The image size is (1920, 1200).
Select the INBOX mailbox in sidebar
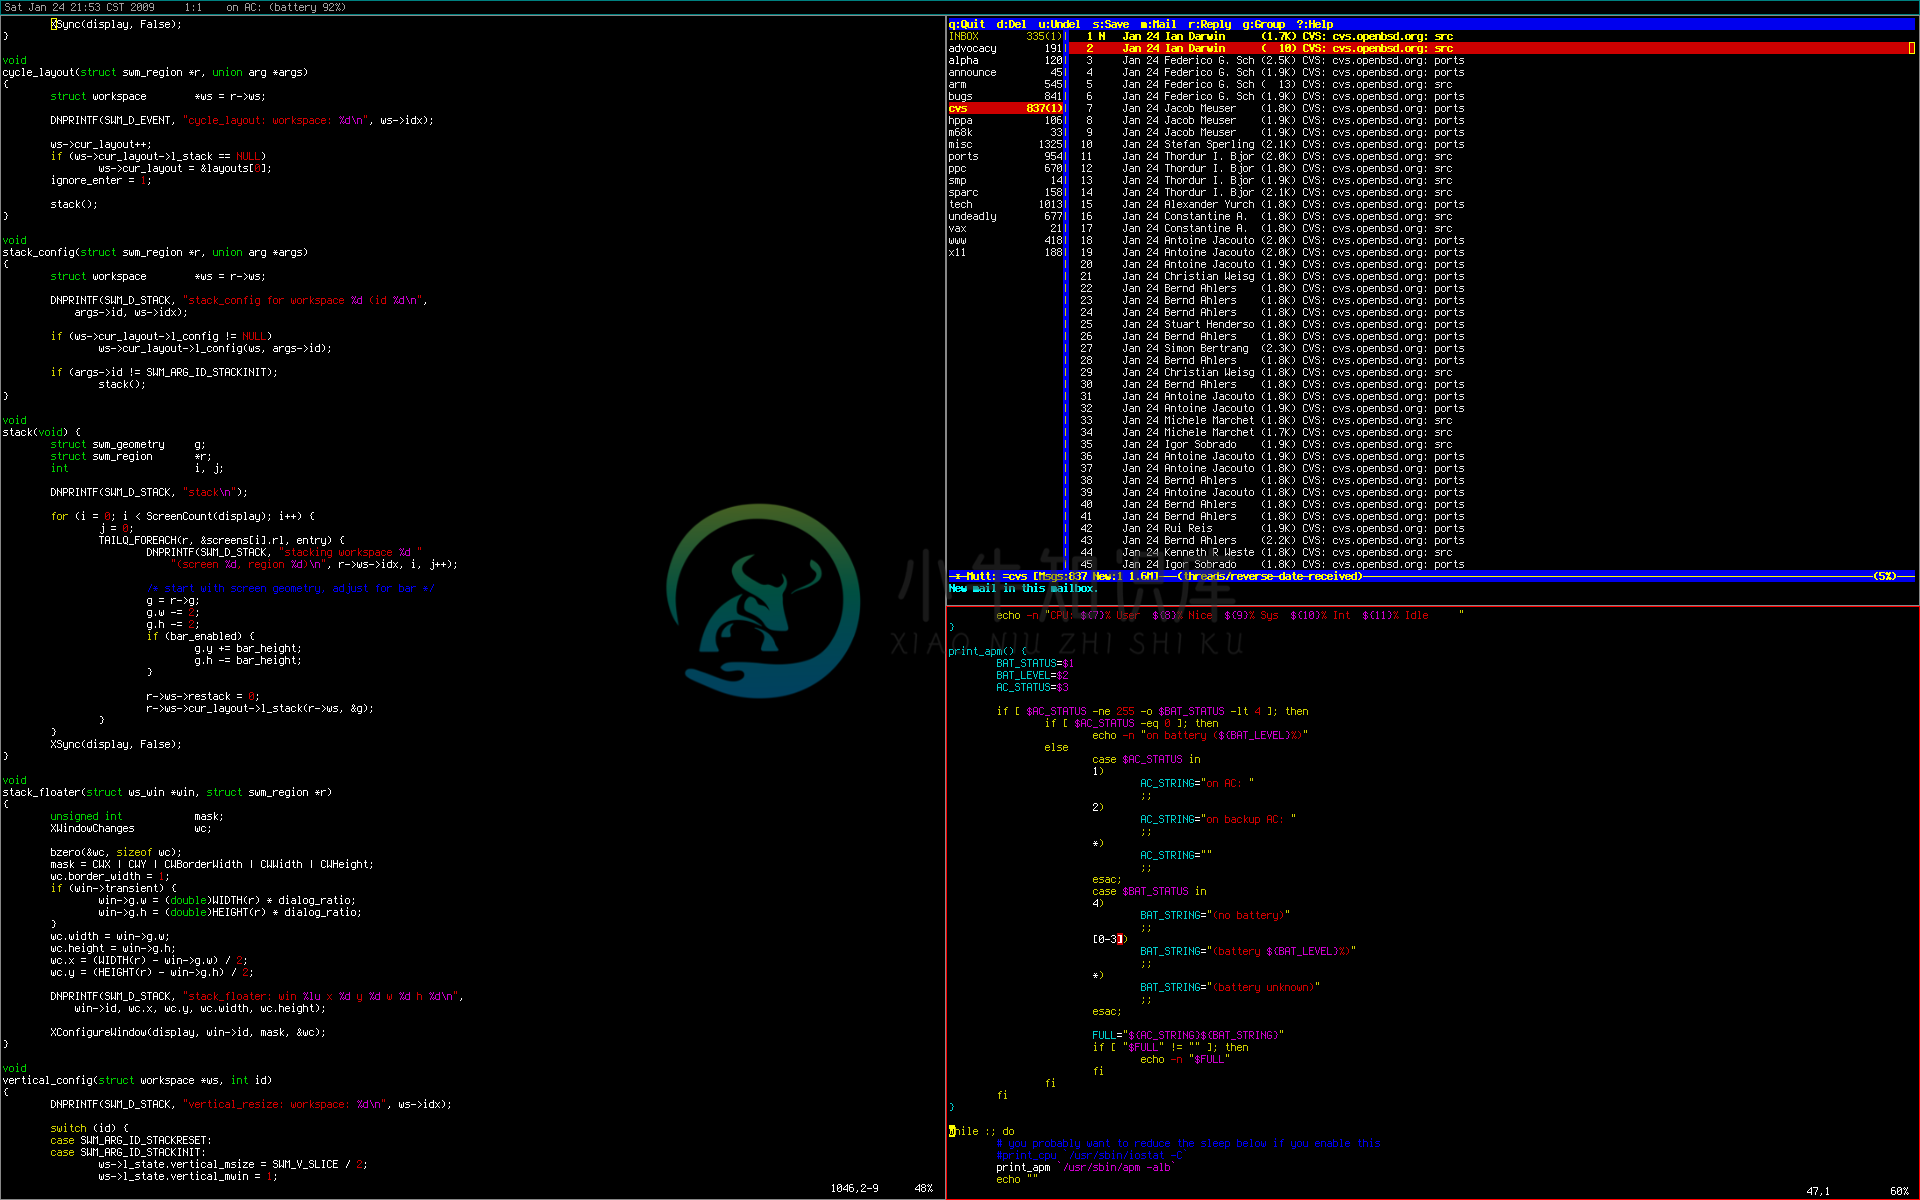[x=1005, y=36]
